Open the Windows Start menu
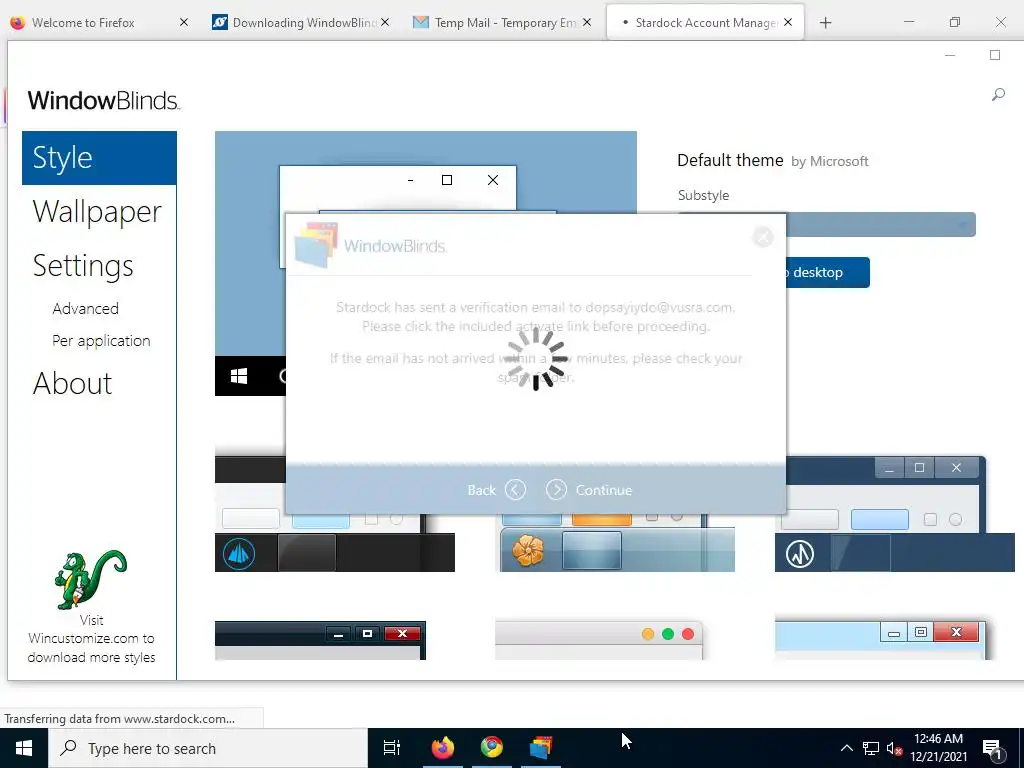Screen dimensions: 1024x768 tap(24, 748)
